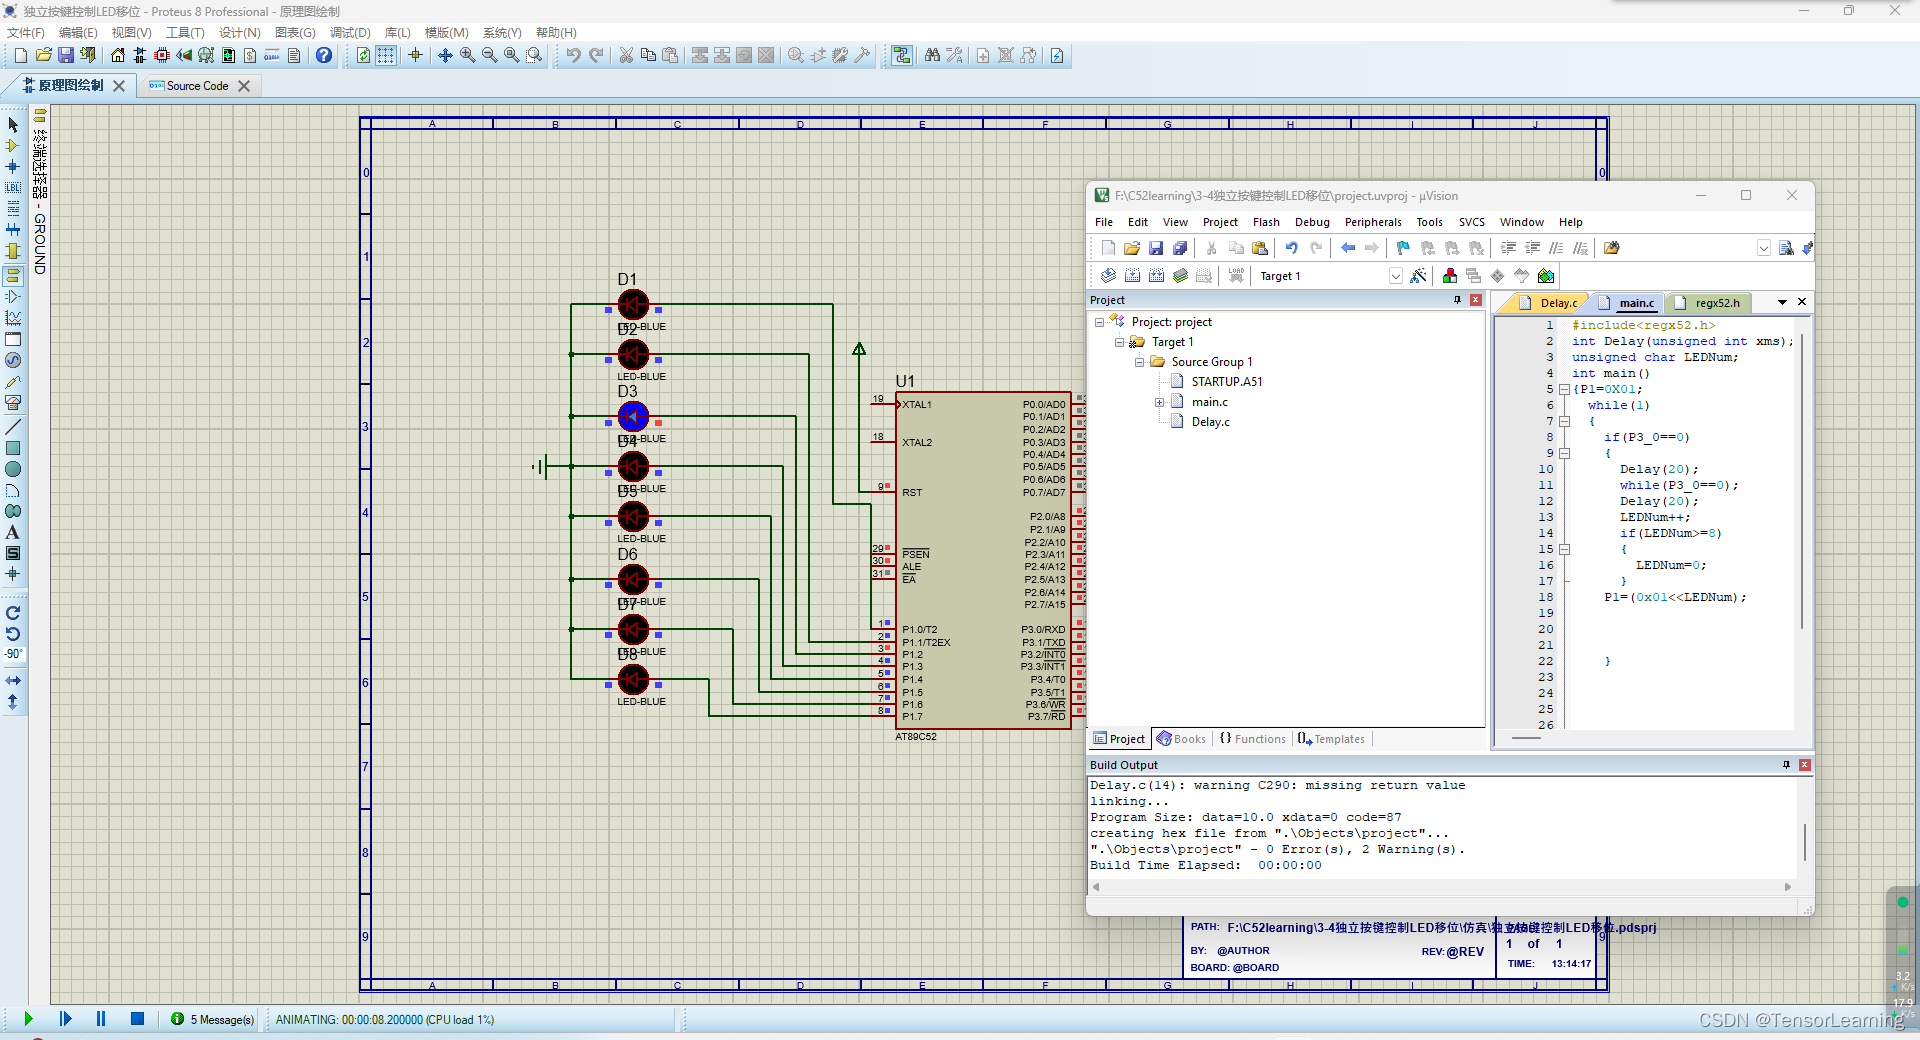Switch to the Source Code tab
This screenshot has height=1040, width=1920.
pos(197,86)
